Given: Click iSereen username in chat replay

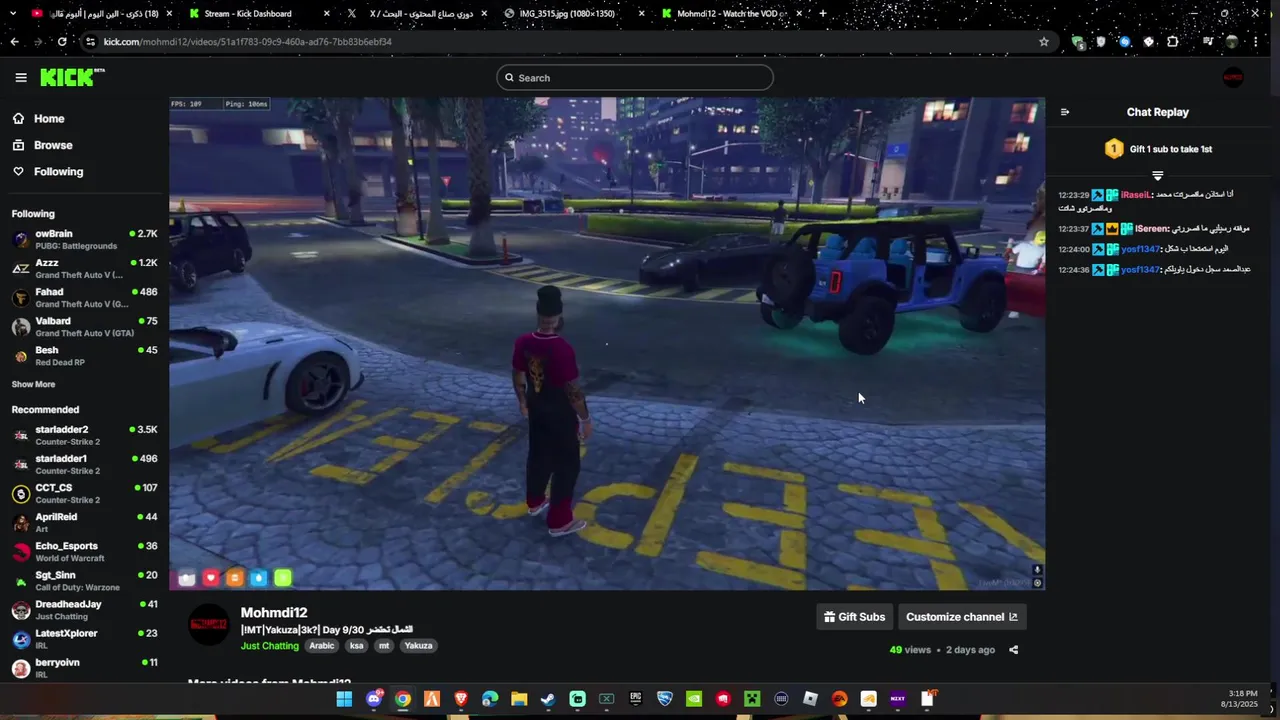Looking at the screenshot, I should coord(1150,229).
